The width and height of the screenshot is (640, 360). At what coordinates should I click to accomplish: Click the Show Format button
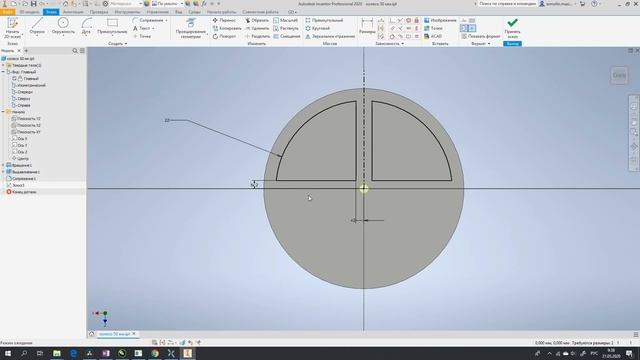click(x=481, y=36)
